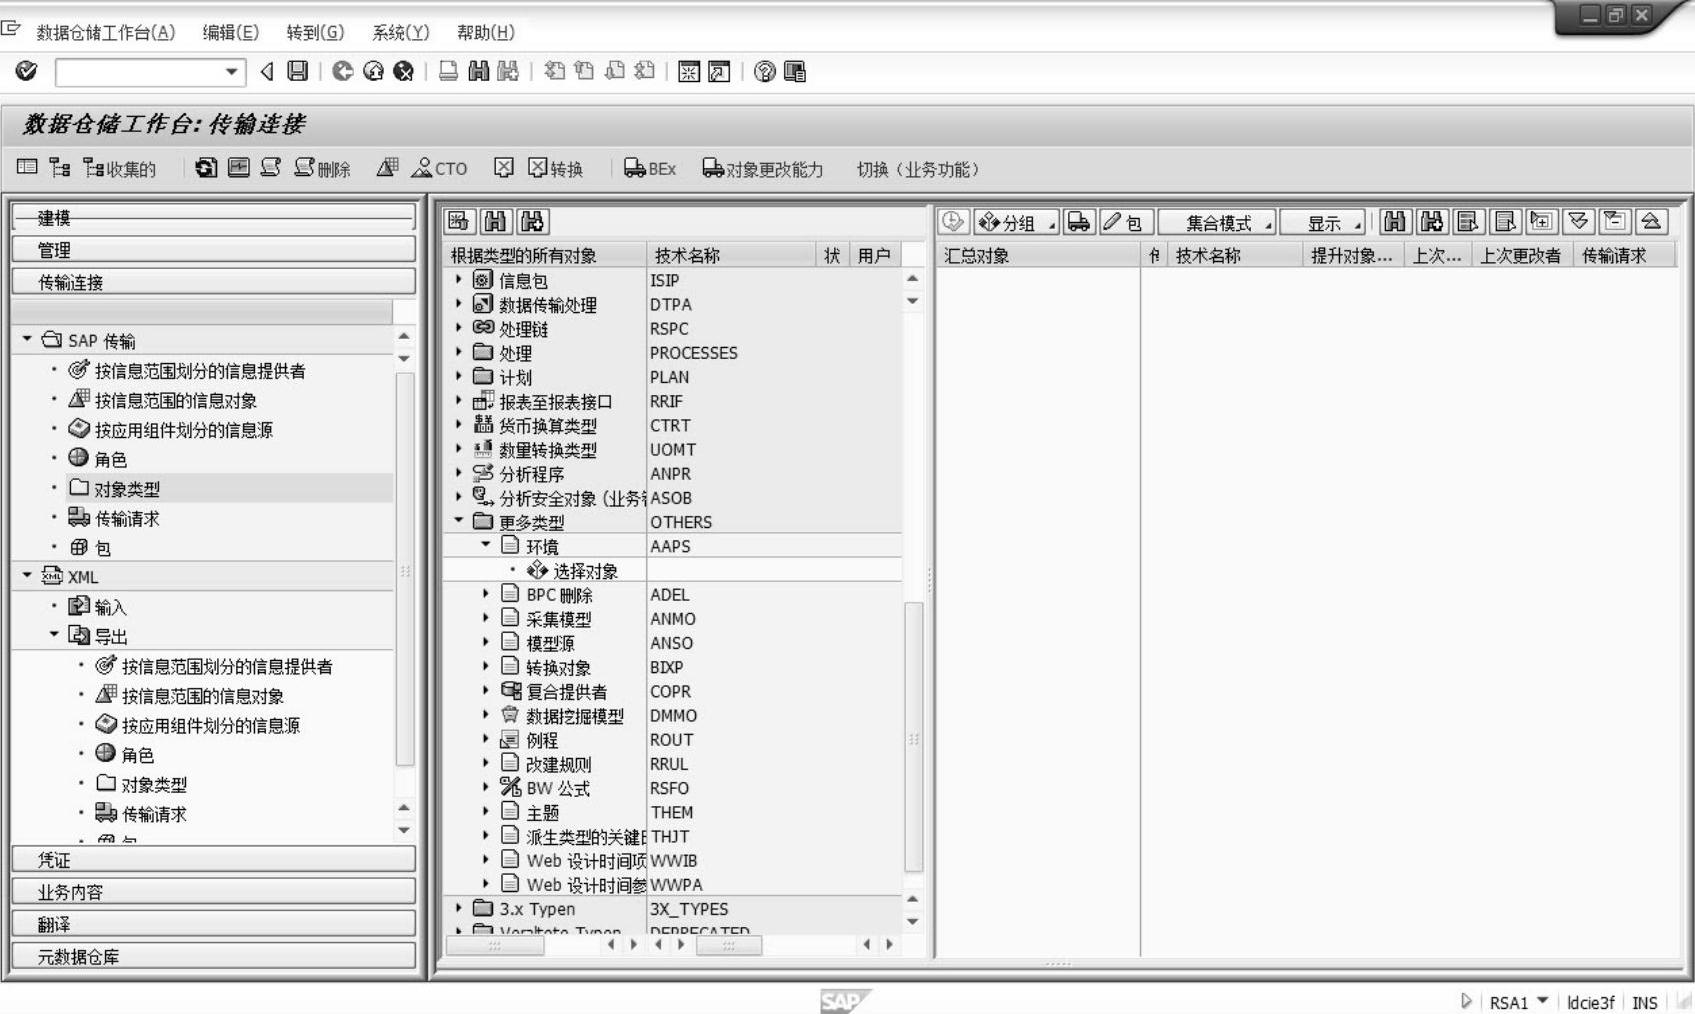Click the vertical scrollbar of the object tree

point(913,735)
